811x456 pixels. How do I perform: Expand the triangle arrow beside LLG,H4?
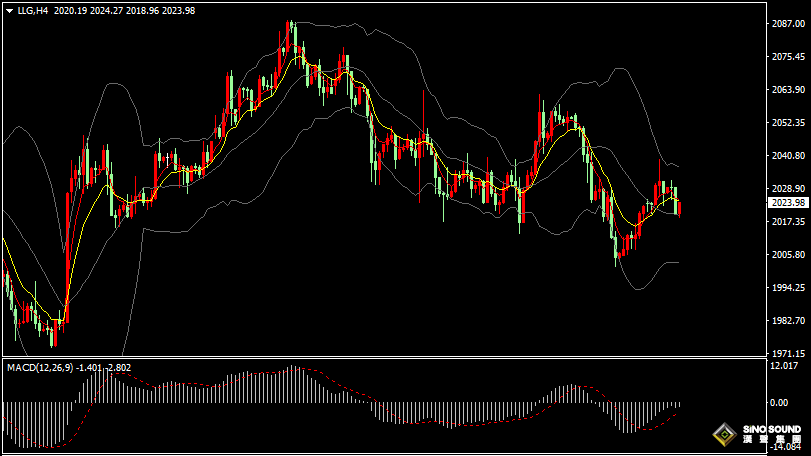(x=9, y=10)
